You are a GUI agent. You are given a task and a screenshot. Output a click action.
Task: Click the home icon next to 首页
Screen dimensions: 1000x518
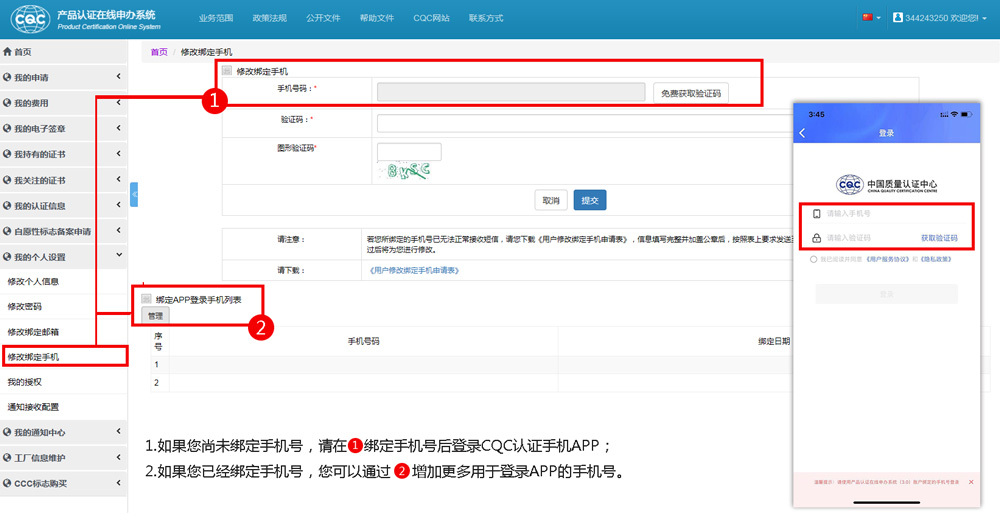pos(8,52)
